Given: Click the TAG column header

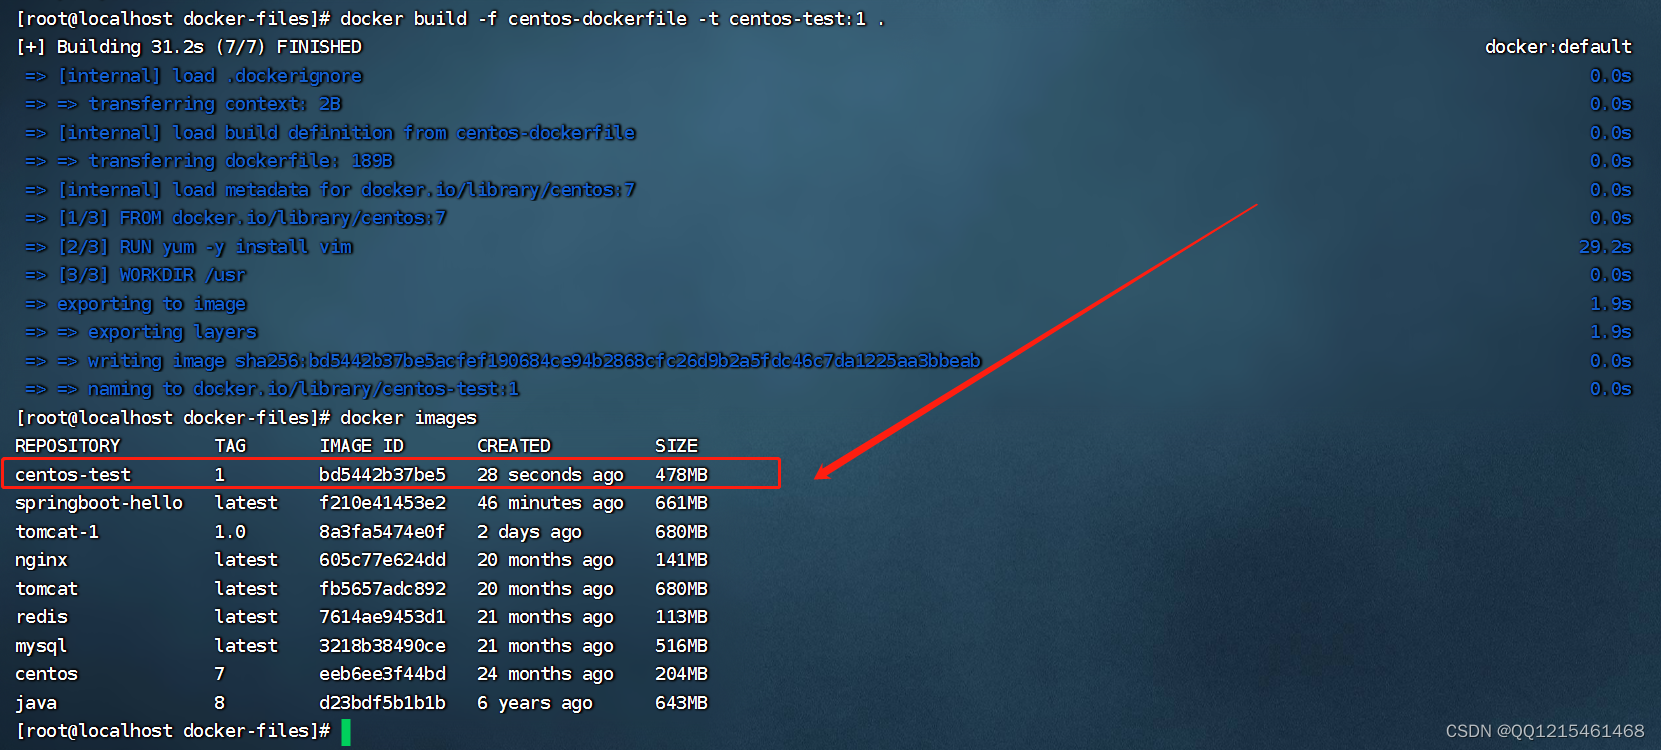Looking at the screenshot, I should (230, 446).
